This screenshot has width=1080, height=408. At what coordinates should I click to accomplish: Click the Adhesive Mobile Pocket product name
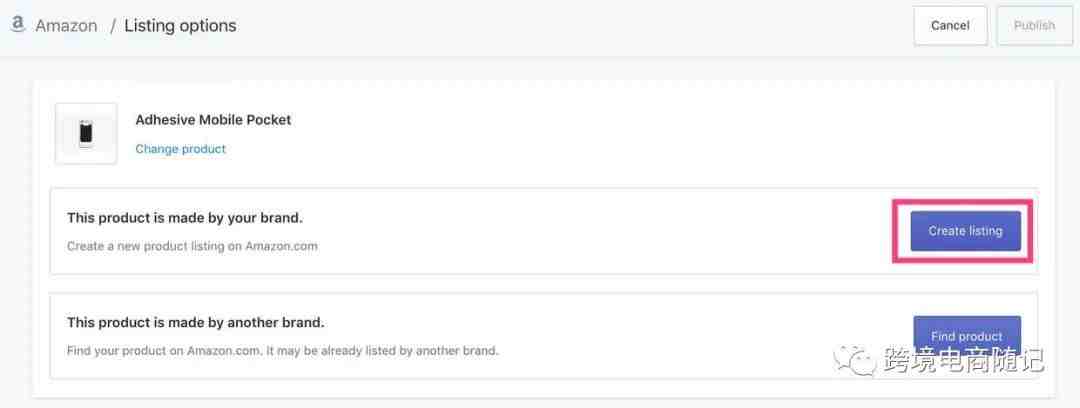pyautogui.click(x=213, y=120)
